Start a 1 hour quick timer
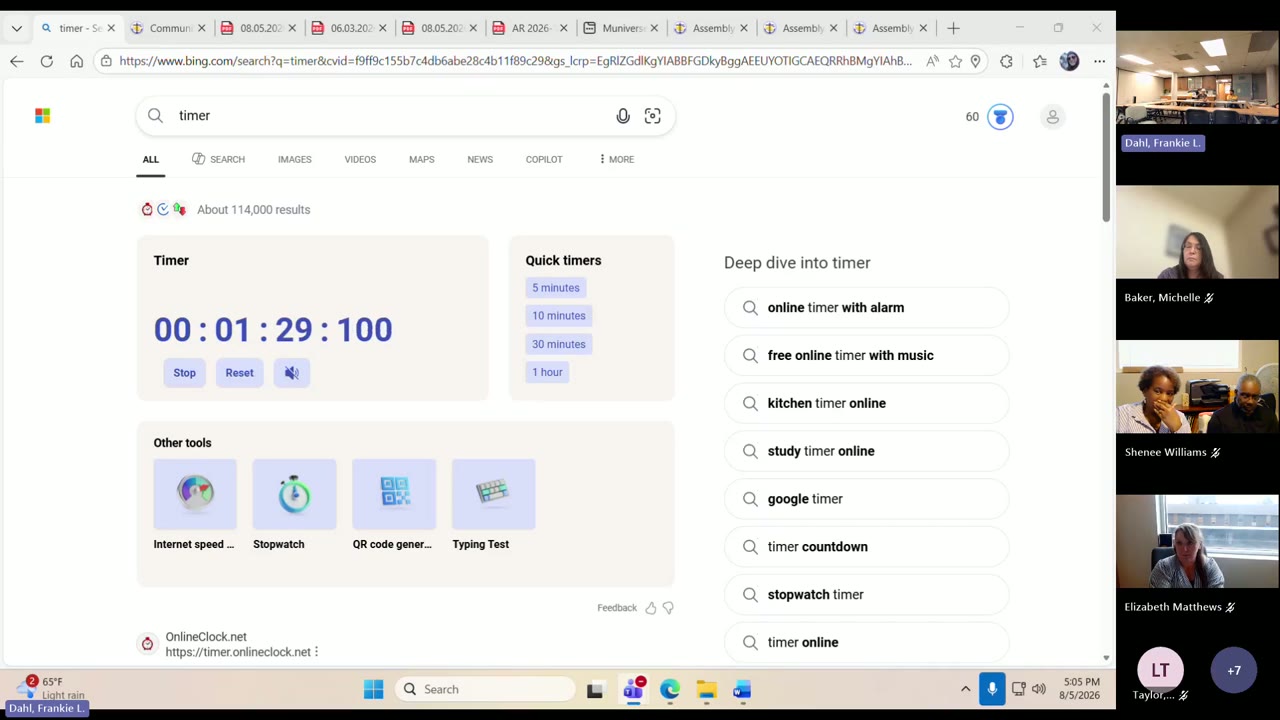Image resolution: width=1280 pixels, height=720 pixels. (547, 372)
